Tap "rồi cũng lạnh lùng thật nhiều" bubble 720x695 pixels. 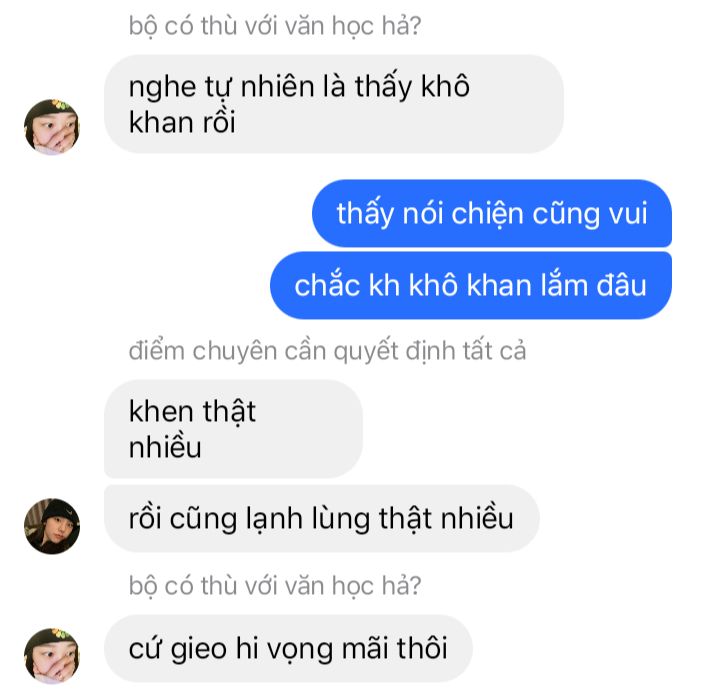click(321, 518)
